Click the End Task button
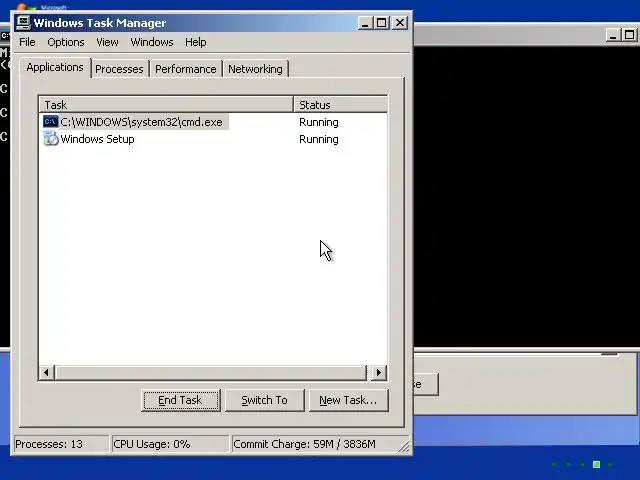640x480 pixels. [x=180, y=400]
